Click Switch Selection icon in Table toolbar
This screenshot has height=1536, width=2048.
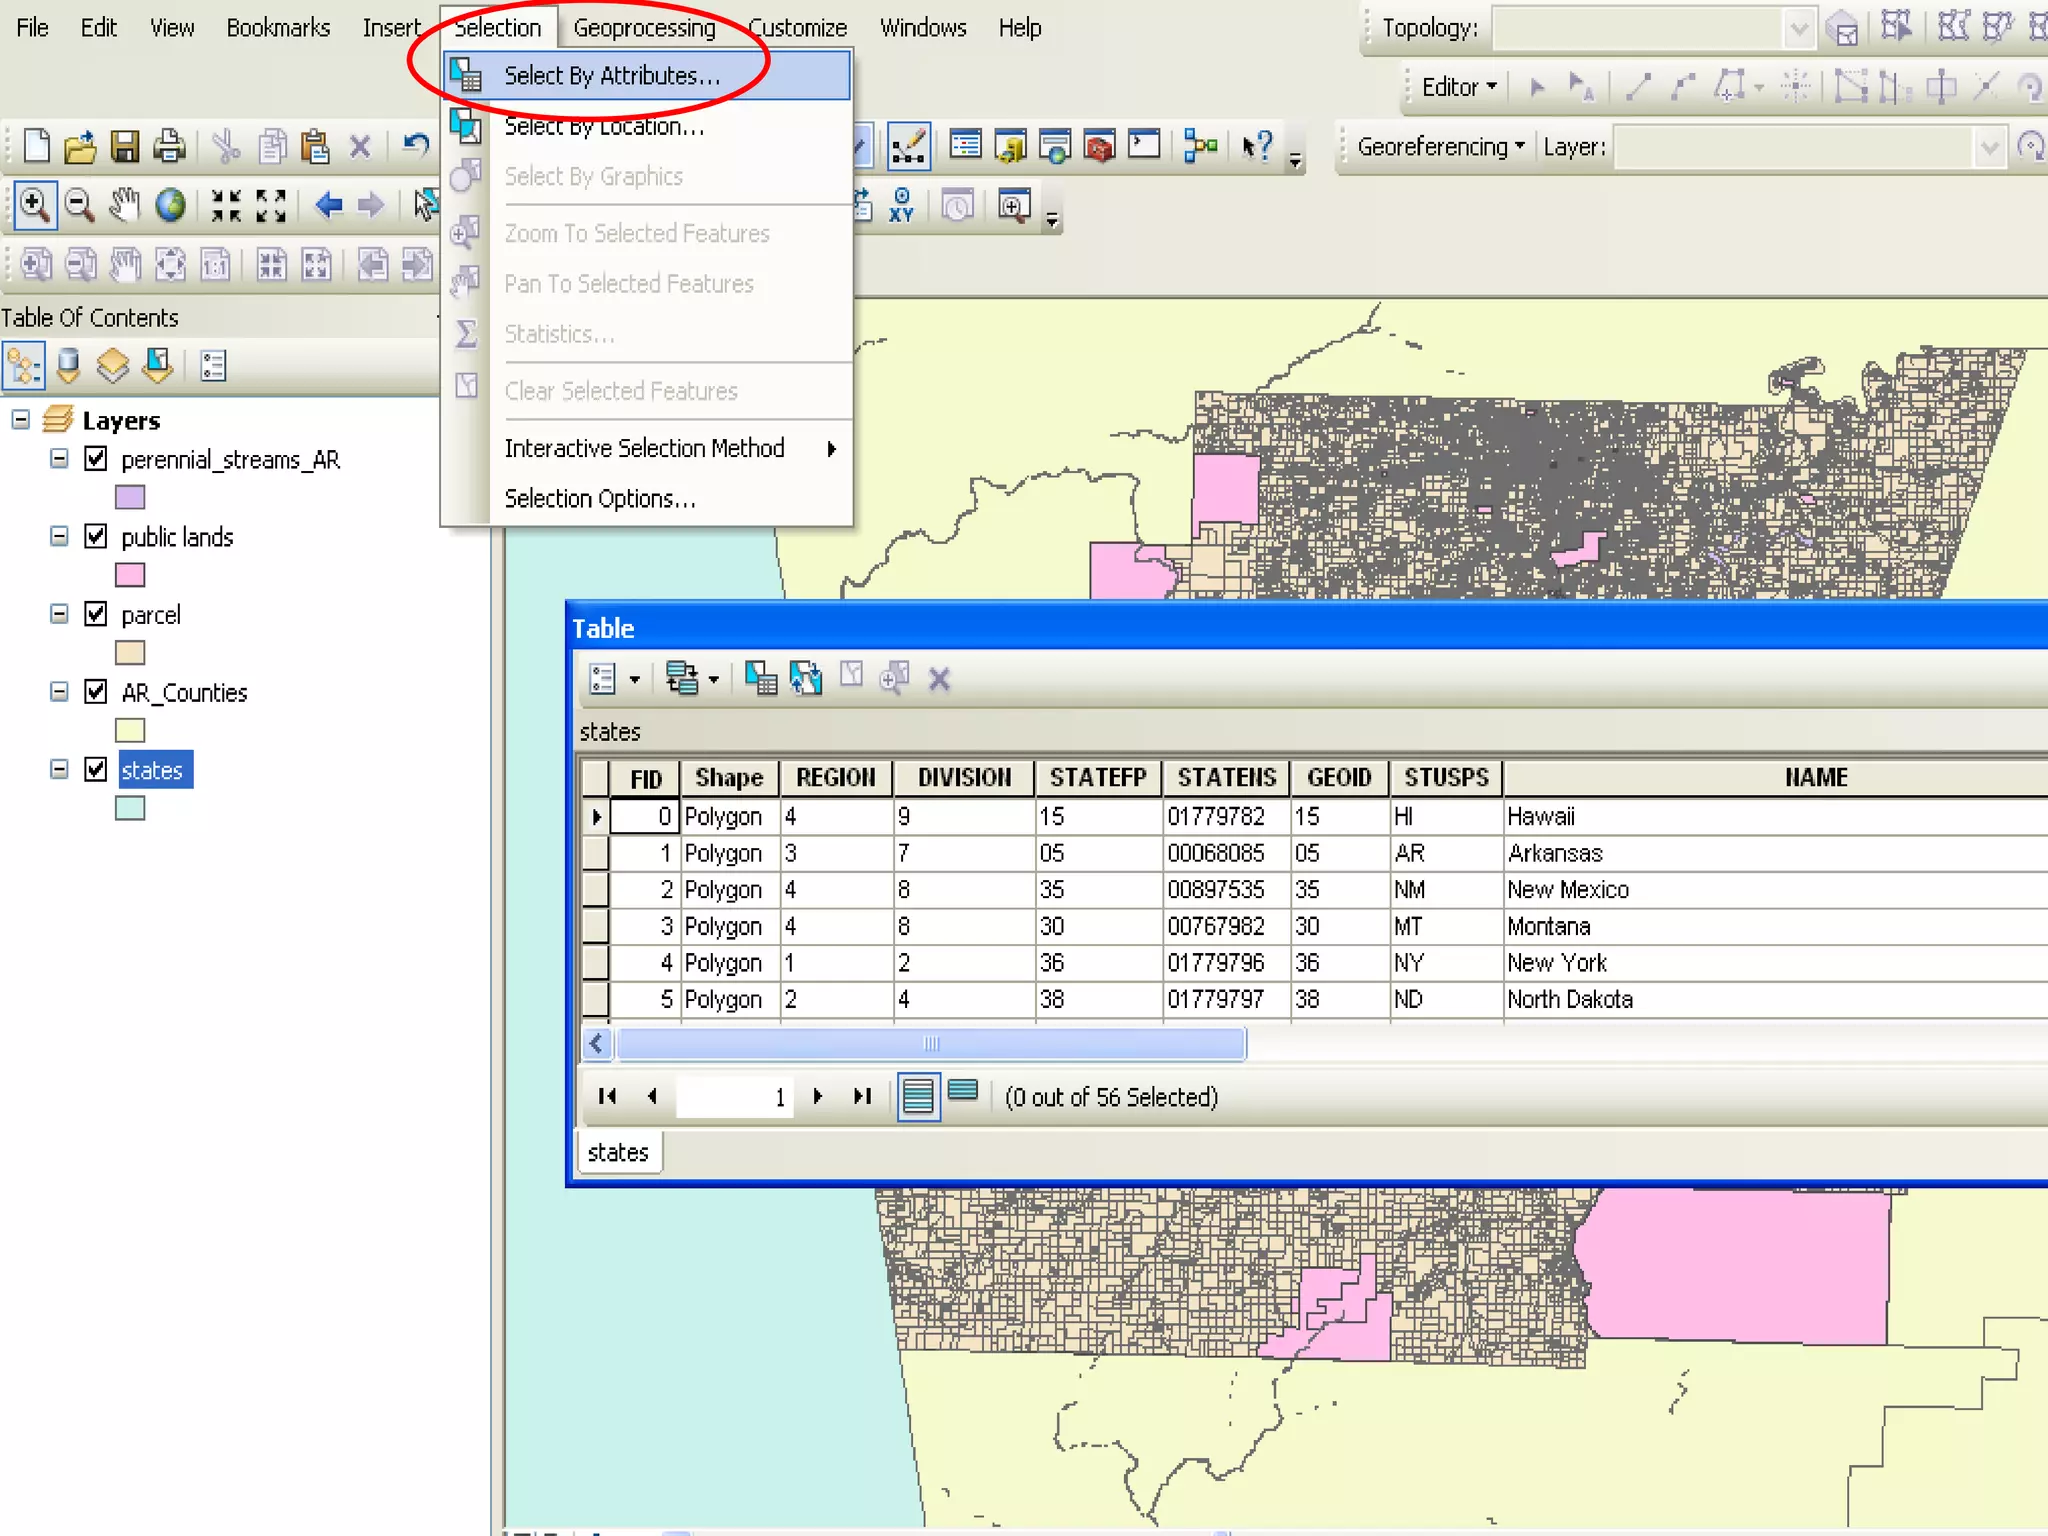(805, 678)
